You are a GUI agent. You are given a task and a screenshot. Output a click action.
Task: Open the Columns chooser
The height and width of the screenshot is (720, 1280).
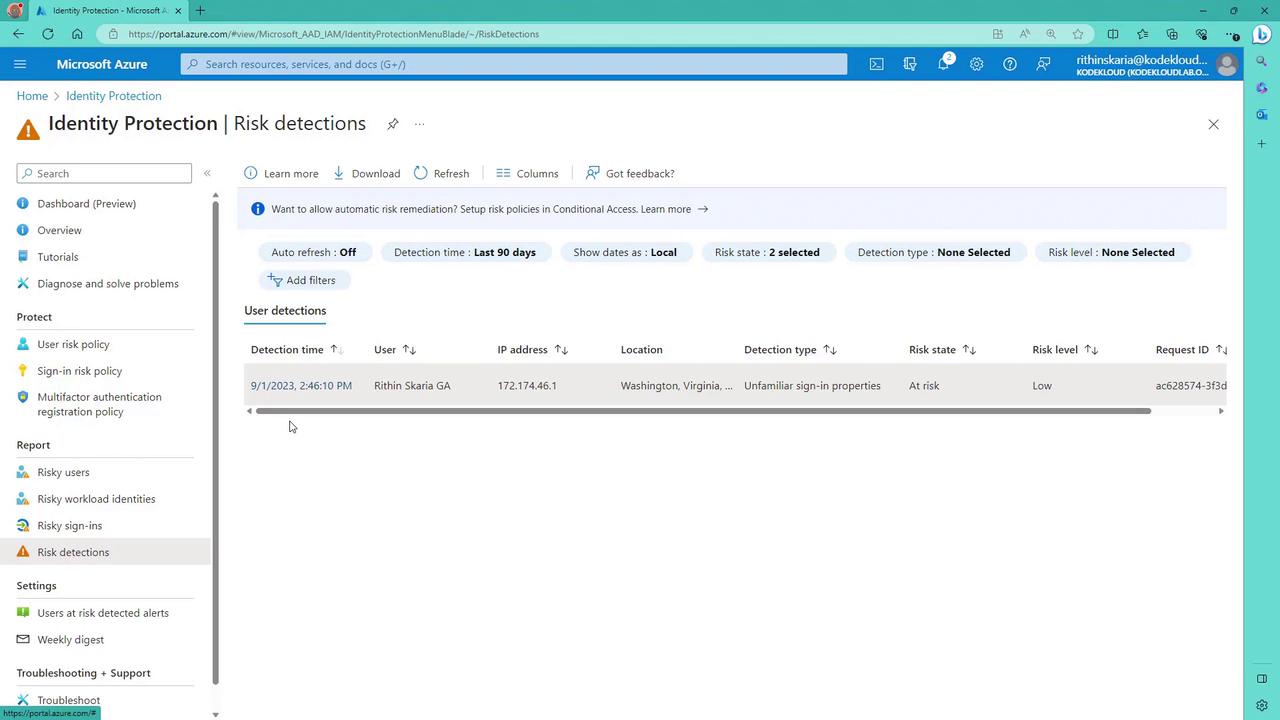pos(527,173)
